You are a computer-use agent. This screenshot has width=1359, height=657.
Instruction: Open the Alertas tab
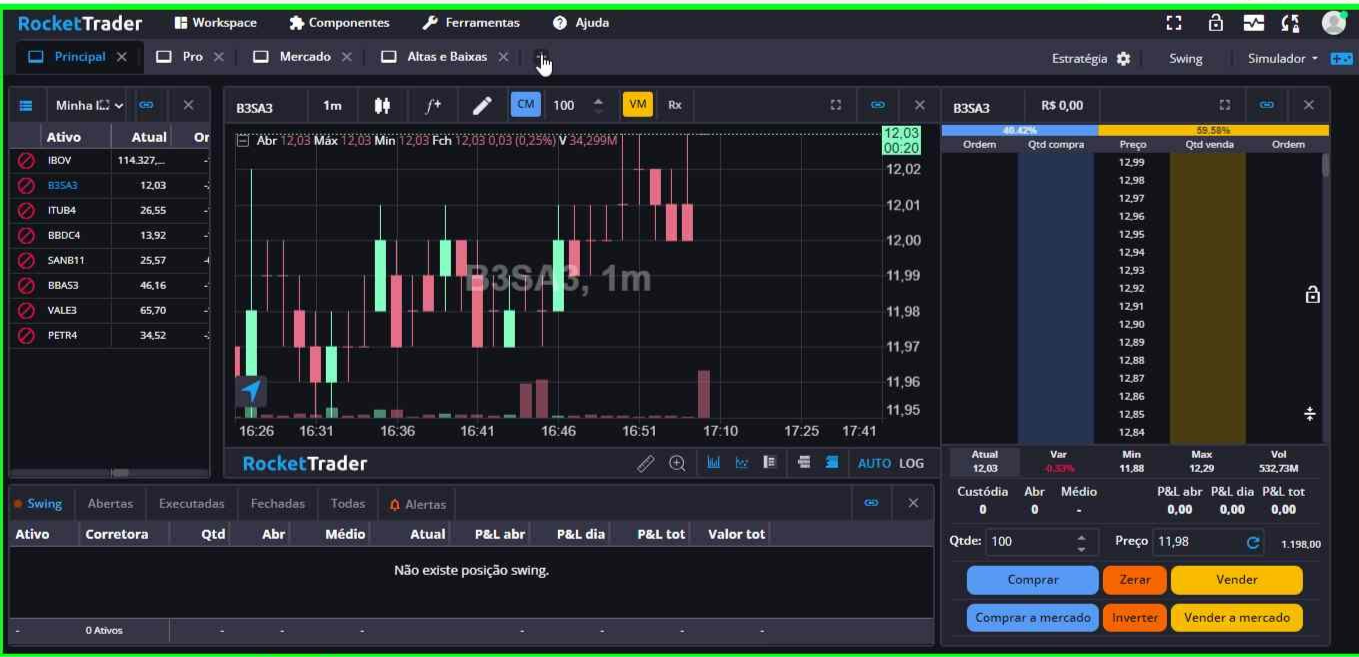tap(418, 505)
